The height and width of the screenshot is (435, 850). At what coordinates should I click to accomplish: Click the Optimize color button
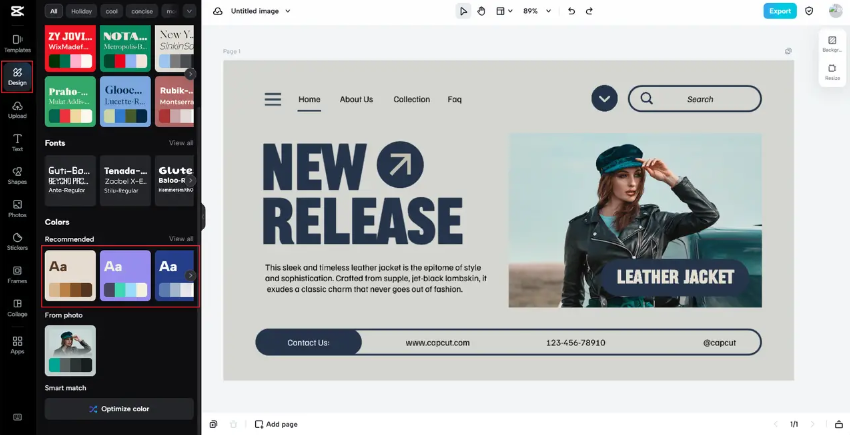[119, 409]
